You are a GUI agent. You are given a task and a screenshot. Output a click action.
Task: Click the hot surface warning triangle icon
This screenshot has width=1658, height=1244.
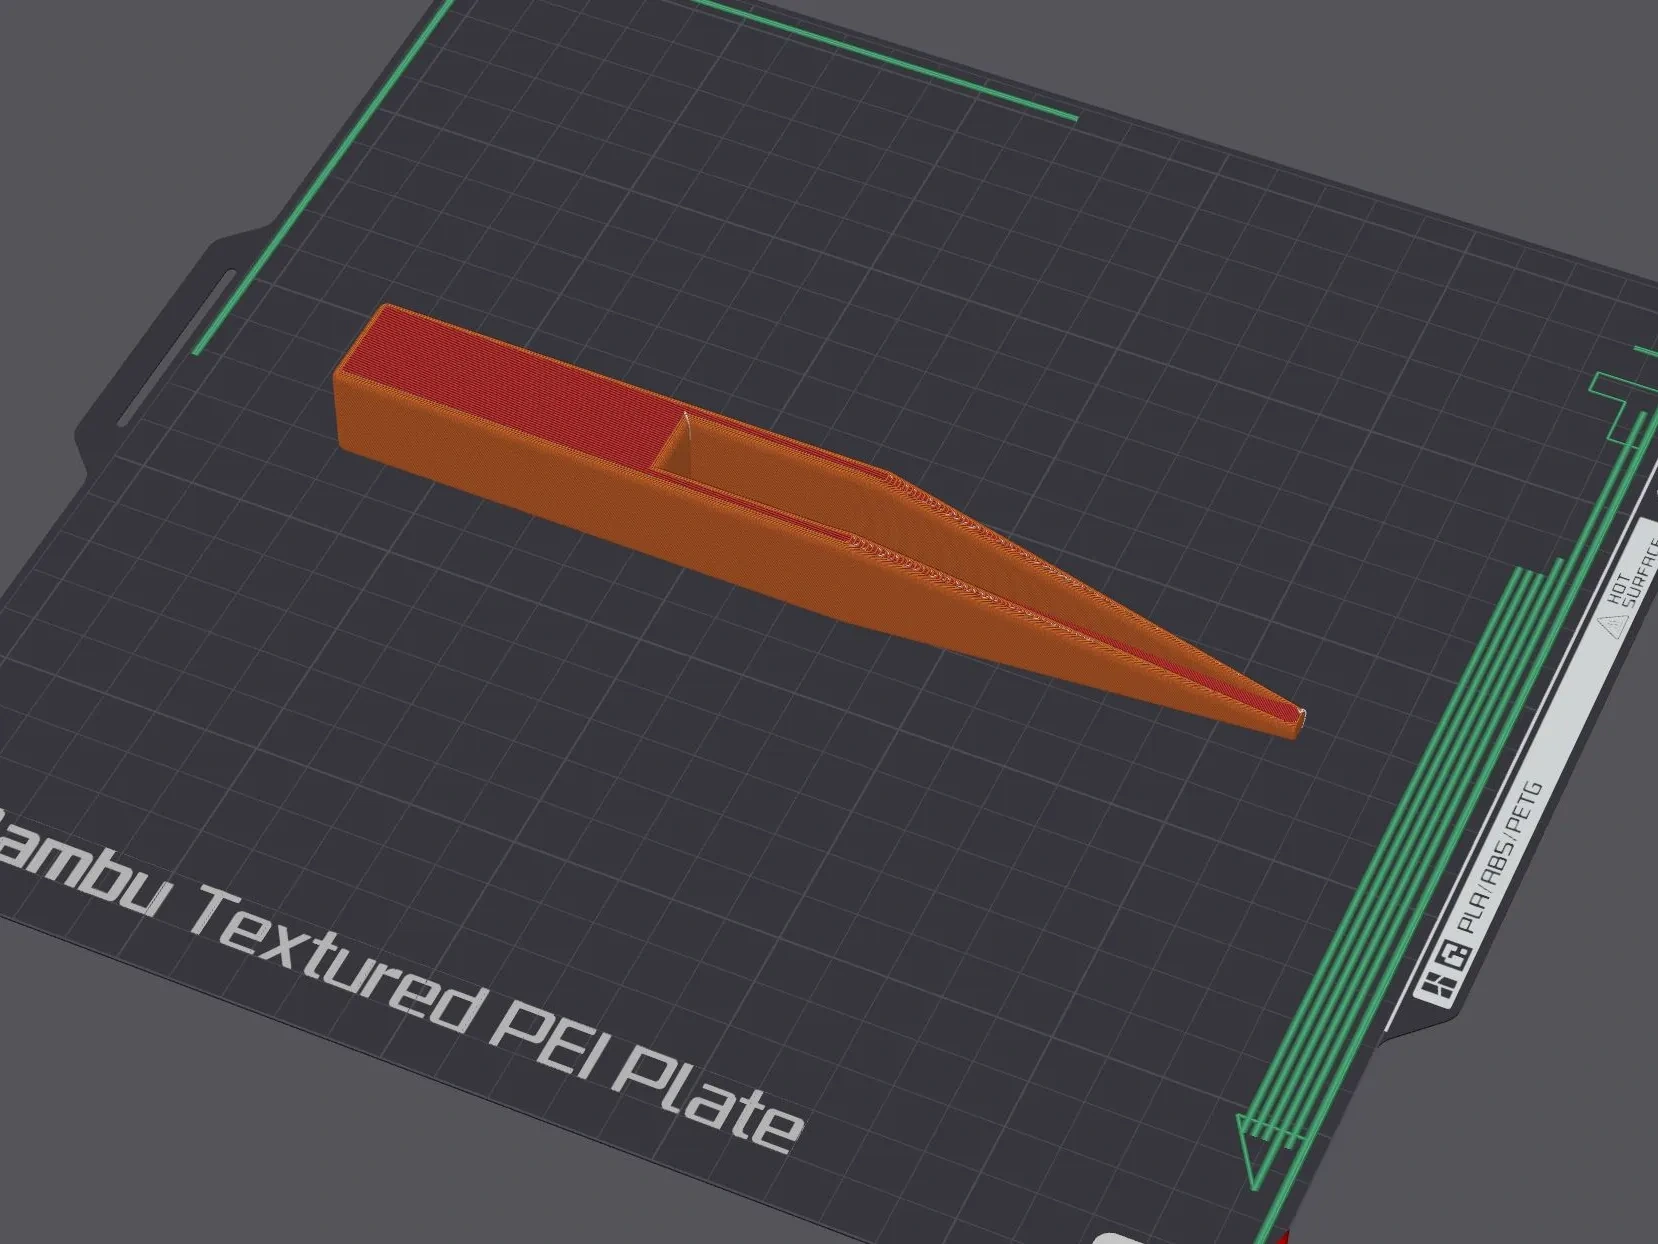(x=1611, y=626)
